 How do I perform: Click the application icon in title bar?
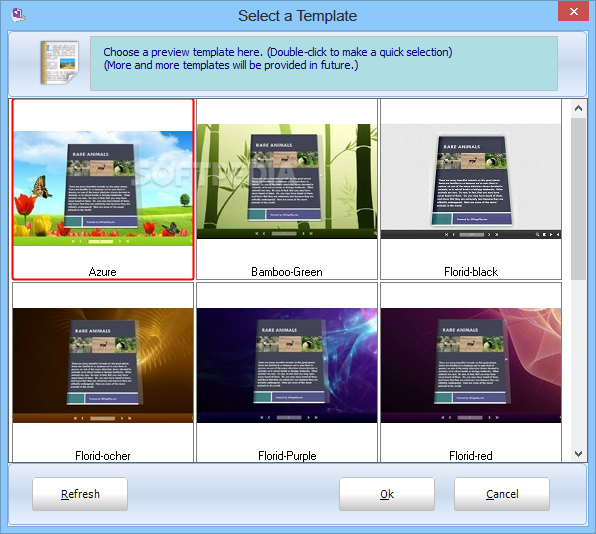17,15
